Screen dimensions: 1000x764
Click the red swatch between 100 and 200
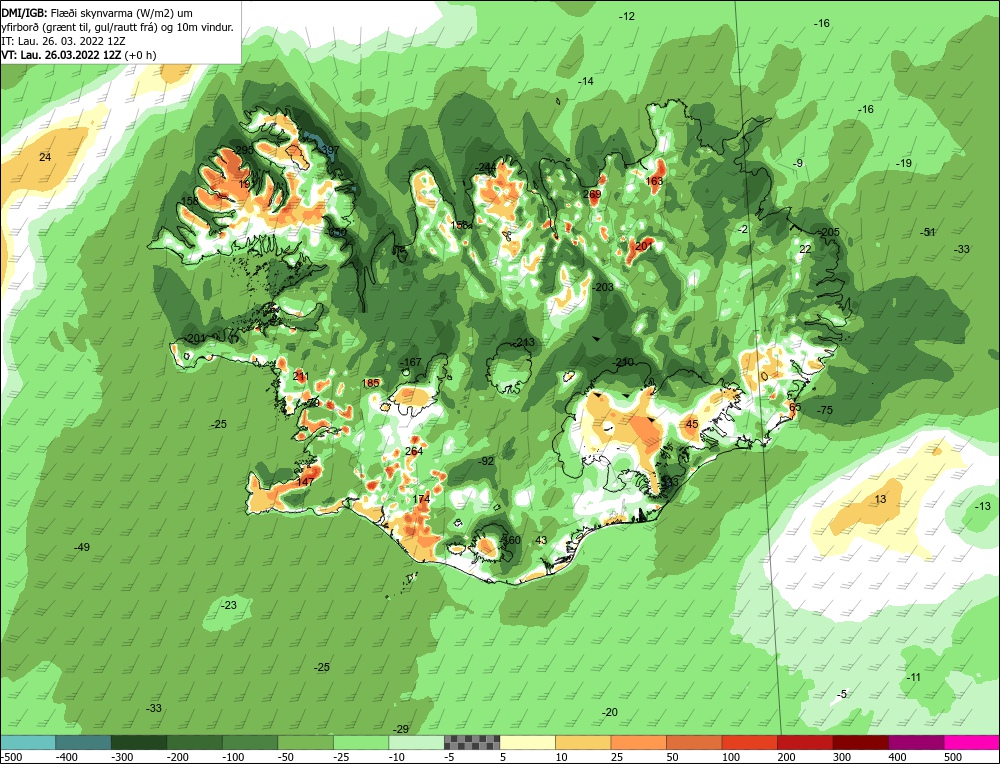pyautogui.click(x=749, y=742)
